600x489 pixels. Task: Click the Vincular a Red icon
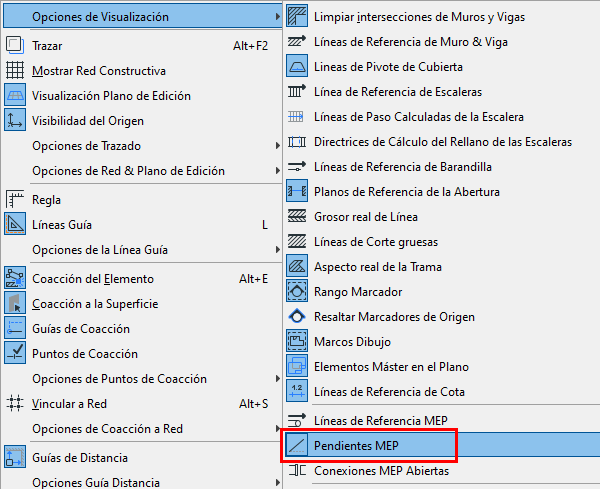click(15, 404)
